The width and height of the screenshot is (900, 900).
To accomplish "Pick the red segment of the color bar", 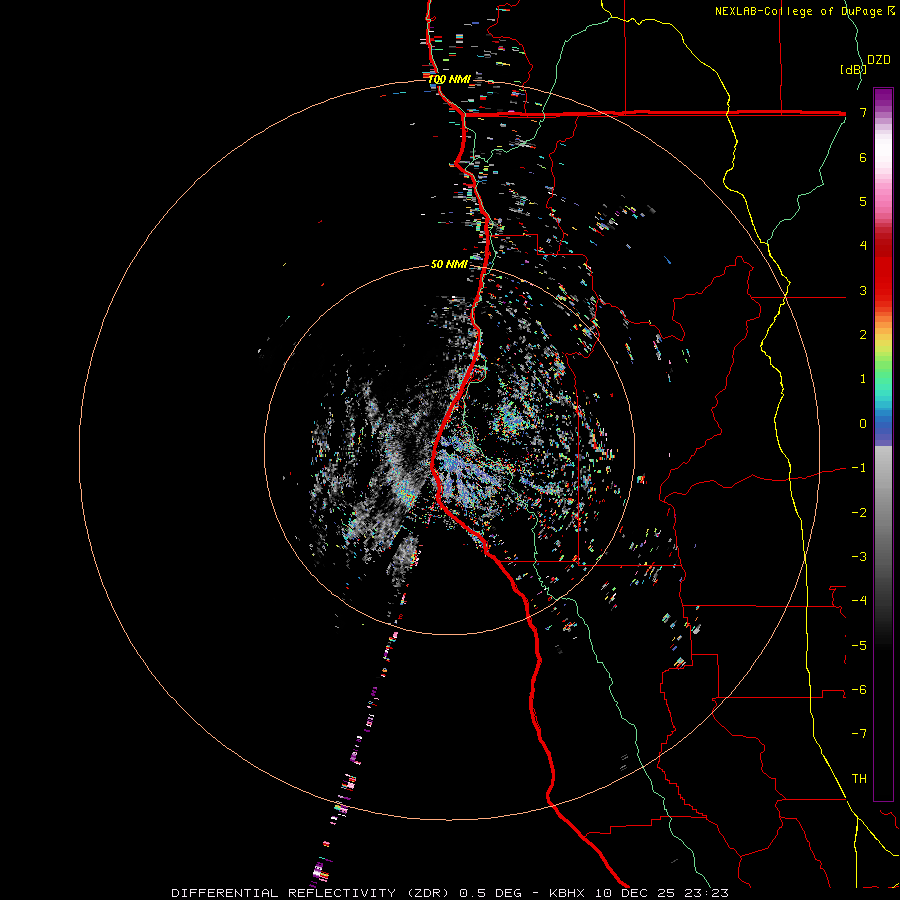I will [883, 270].
